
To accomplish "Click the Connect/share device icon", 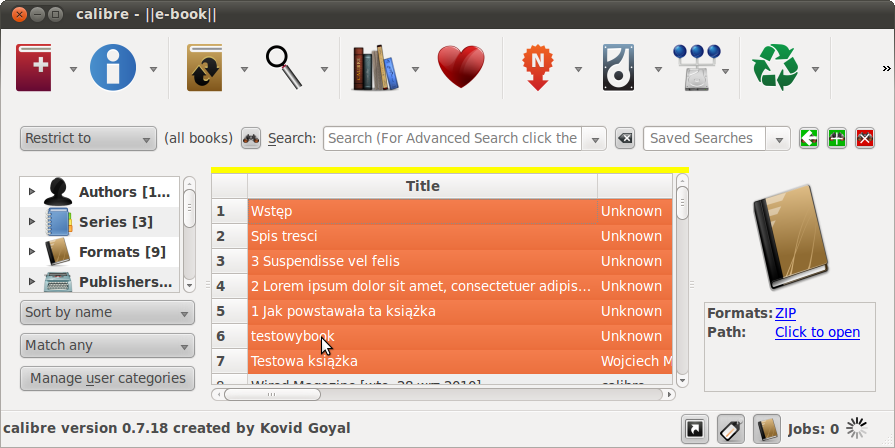I will (696, 68).
